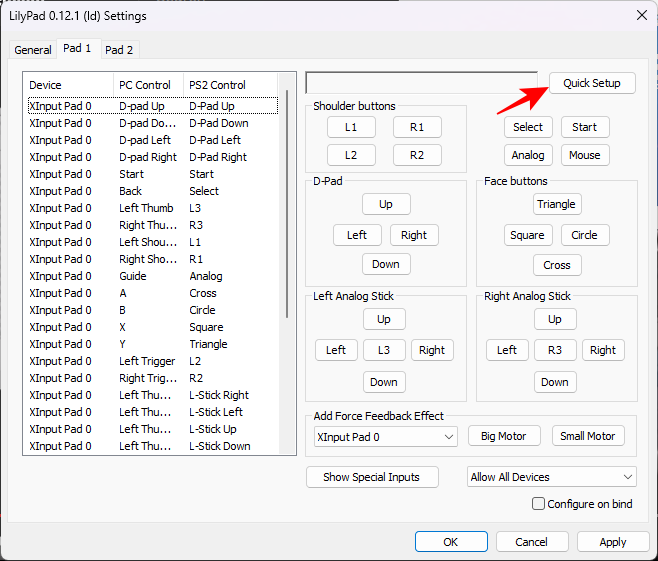The height and width of the screenshot is (561, 658).
Task: Select the D-Pad Down binding row
Action: click(153, 123)
